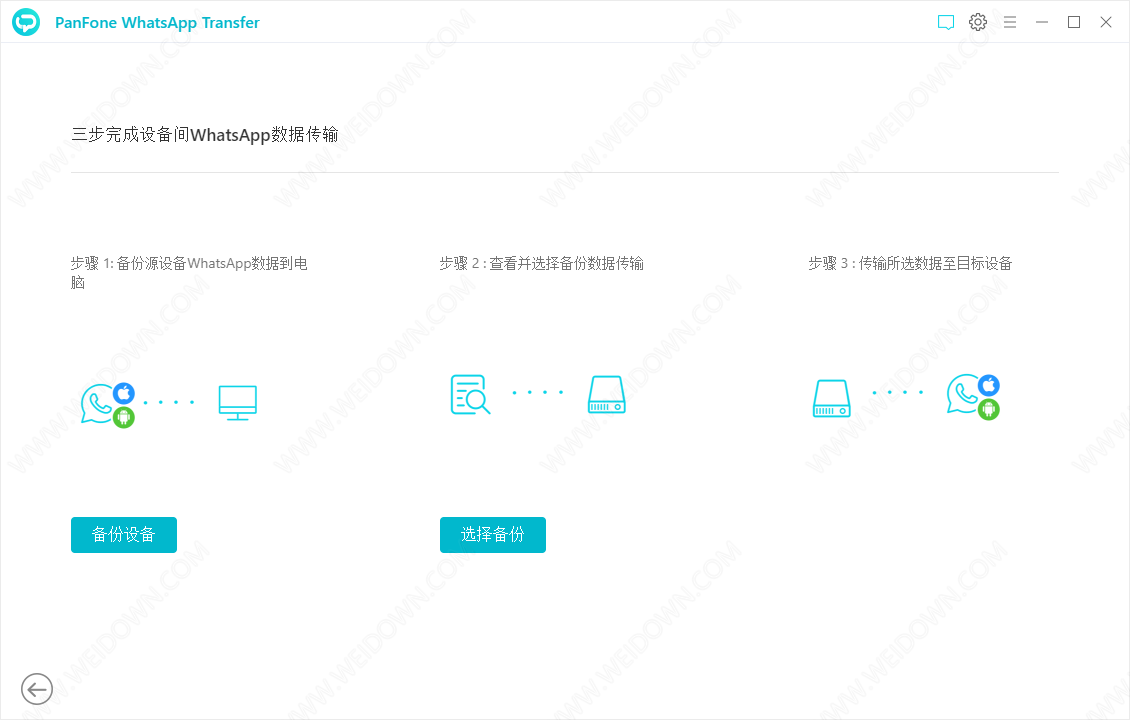Click the WhatsApp target device icon in step 3
Screen dimensions: 1130x720
974,396
